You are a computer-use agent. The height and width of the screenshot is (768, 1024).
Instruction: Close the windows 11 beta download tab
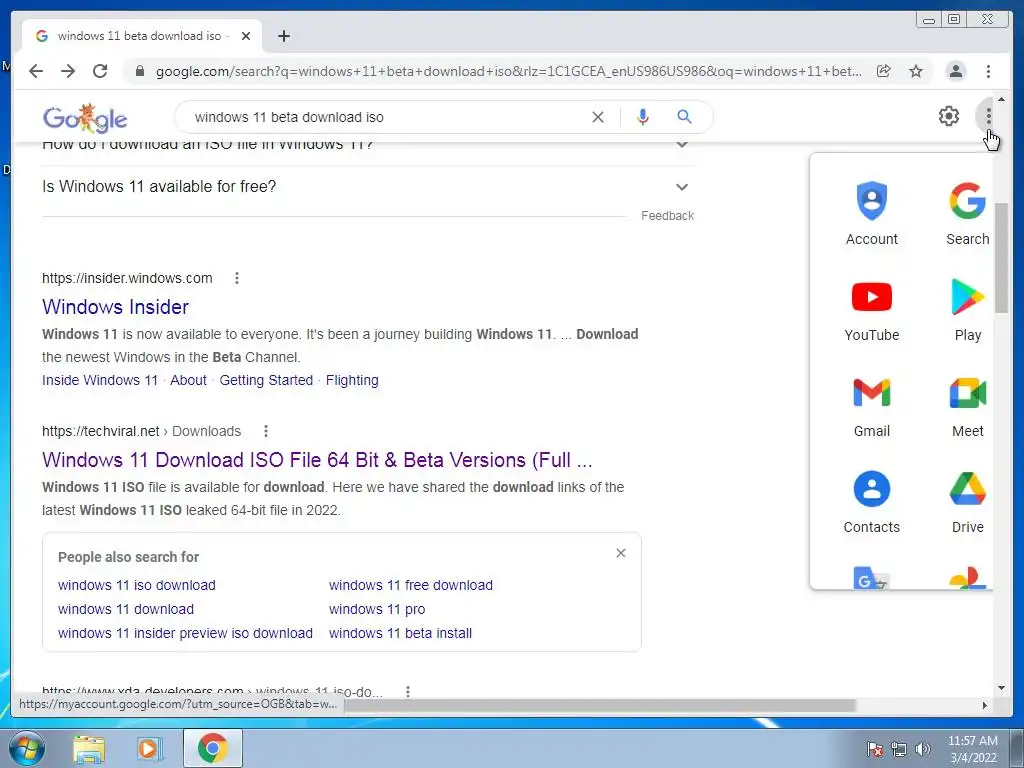246,36
